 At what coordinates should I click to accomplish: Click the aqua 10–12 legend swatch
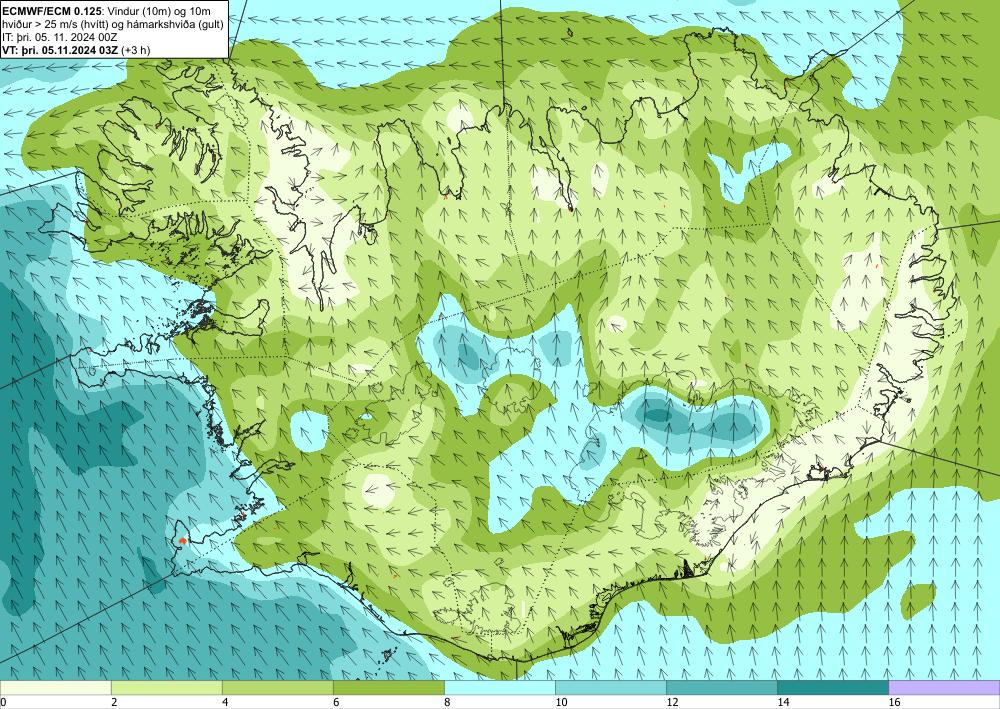click(611, 687)
